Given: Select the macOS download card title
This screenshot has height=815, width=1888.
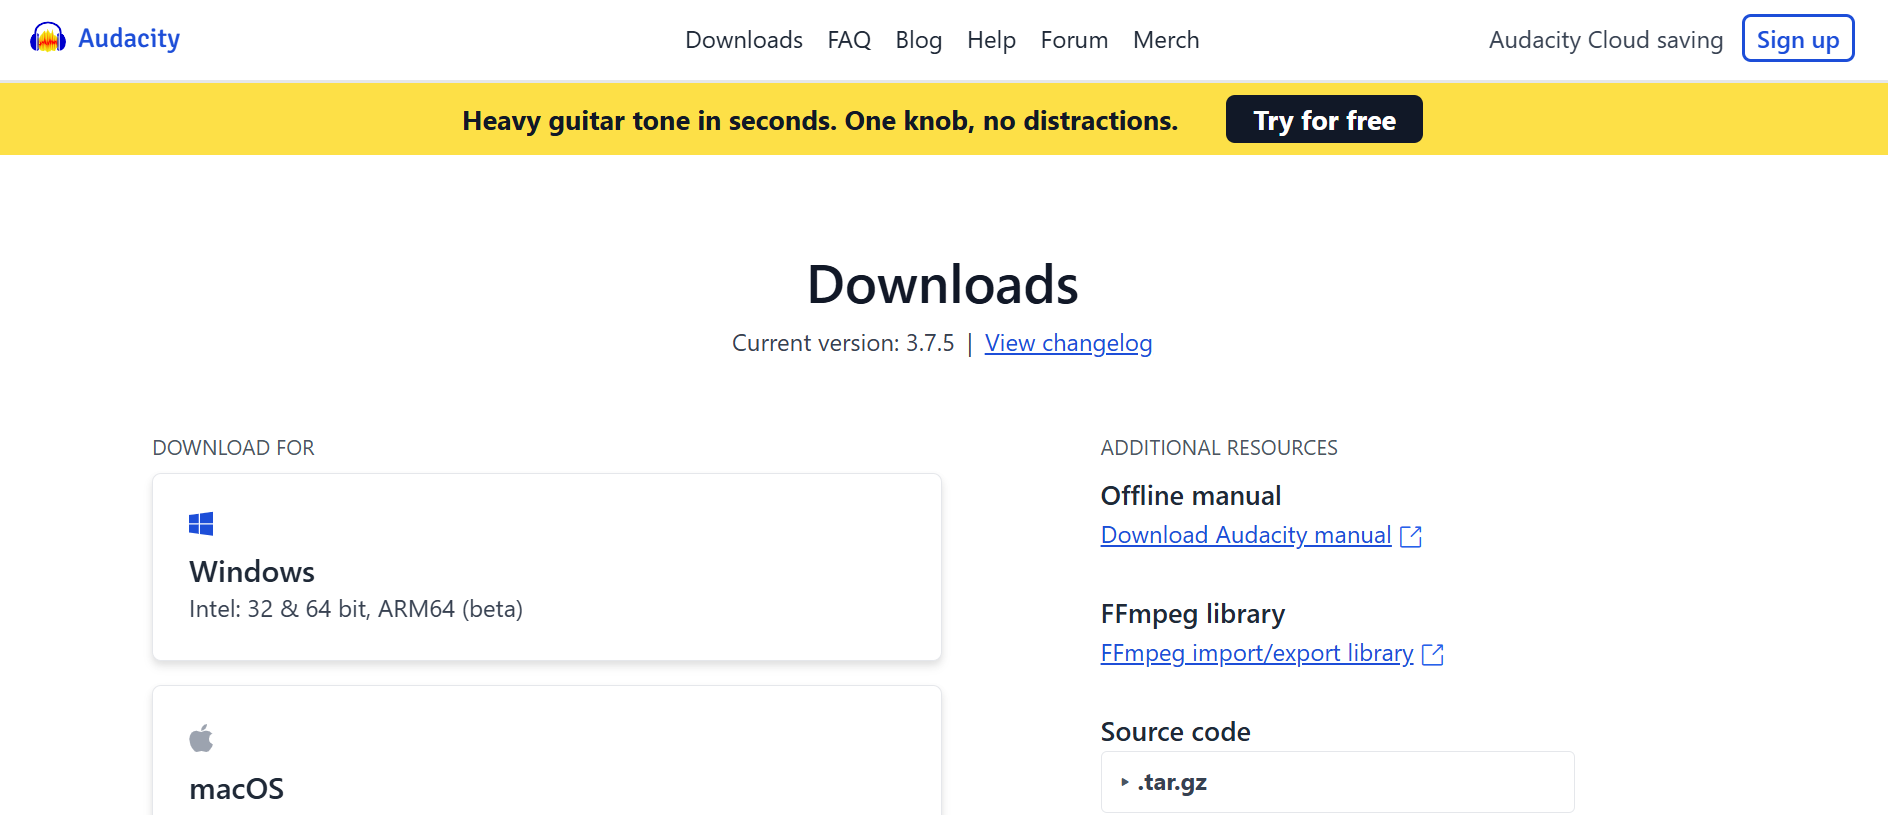Looking at the screenshot, I should click(x=237, y=789).
